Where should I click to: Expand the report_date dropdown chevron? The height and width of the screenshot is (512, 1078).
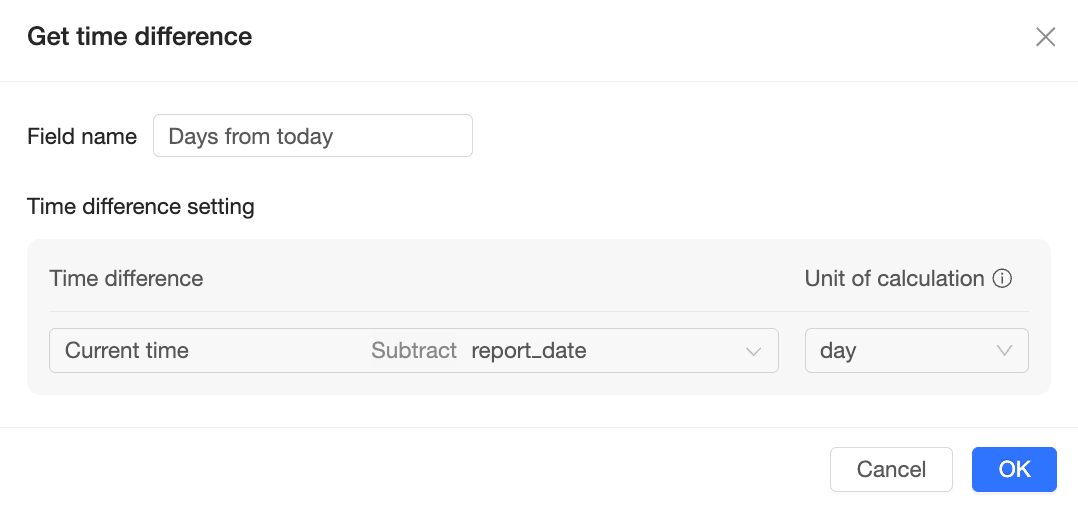click(754, 351)
